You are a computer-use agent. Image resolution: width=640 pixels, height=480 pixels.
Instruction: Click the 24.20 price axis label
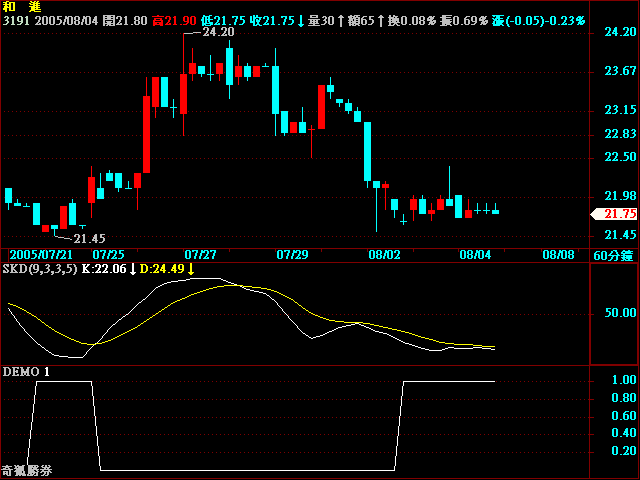pos(620,32)
